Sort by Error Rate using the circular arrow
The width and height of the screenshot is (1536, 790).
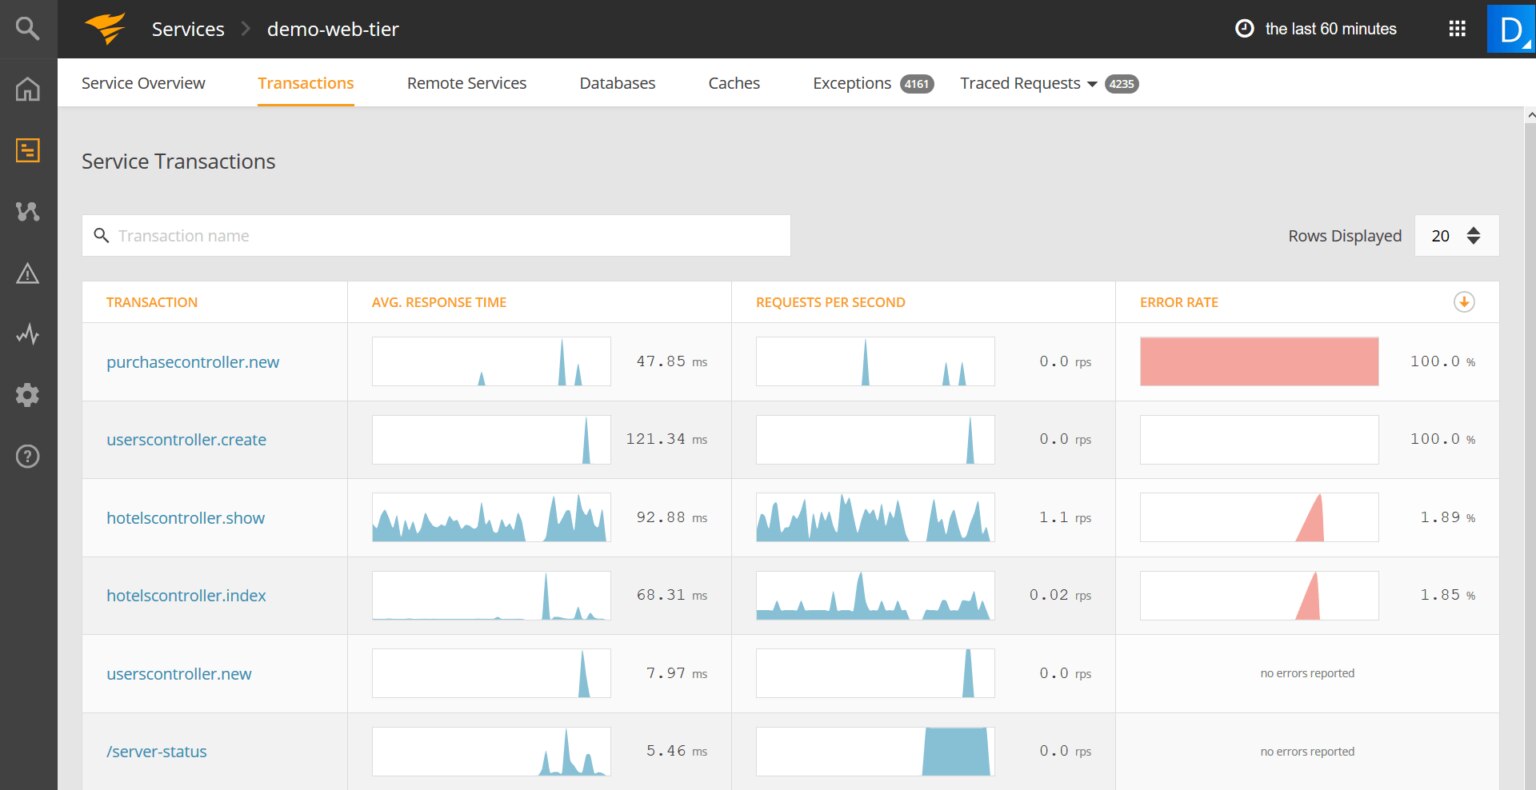[1463, 301]
